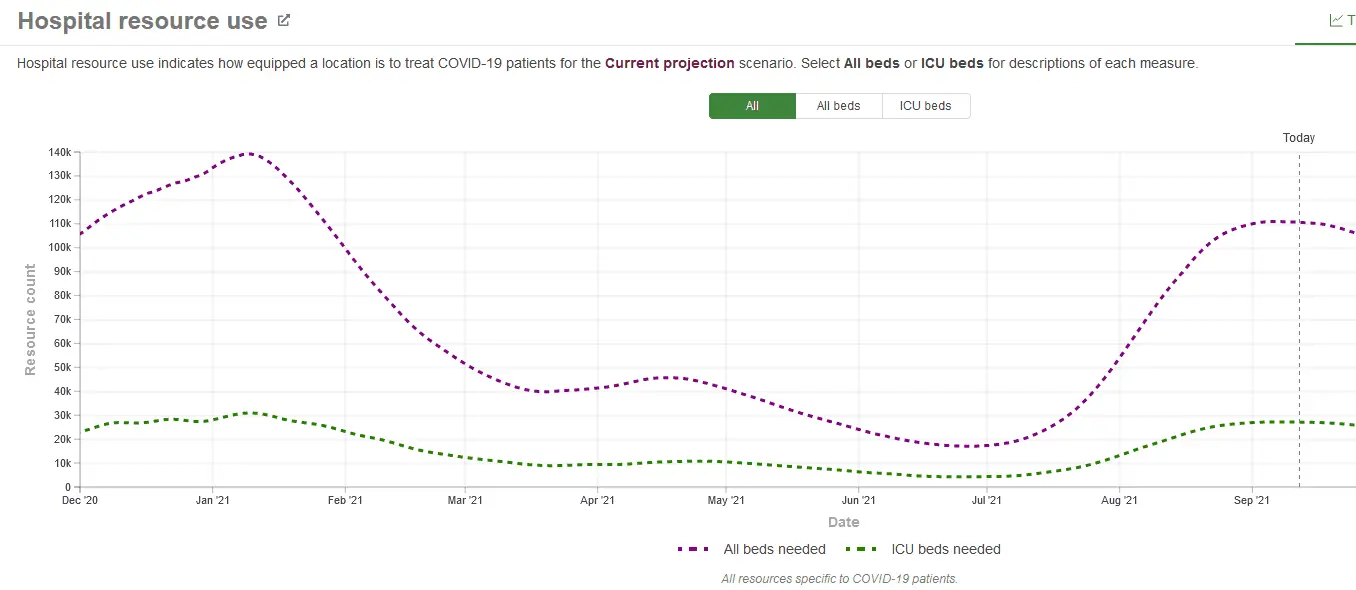Image resolution: width=1356 pixels, height=590 pixels.
Task: Click the purple dashed legend marker
Action: (x=693, y=549)
